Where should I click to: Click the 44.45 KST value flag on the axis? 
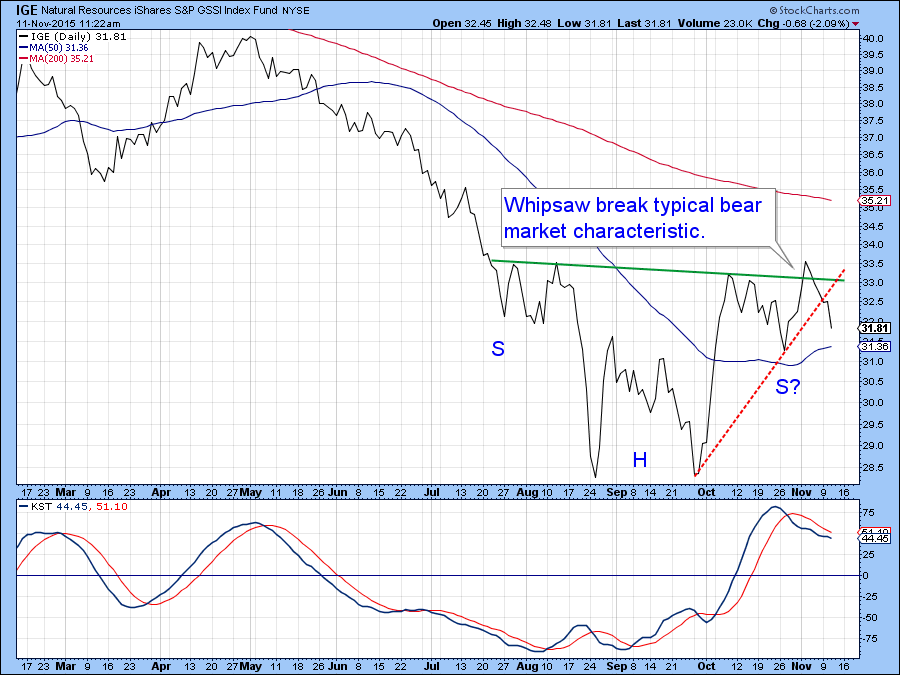tap(874, 538)
